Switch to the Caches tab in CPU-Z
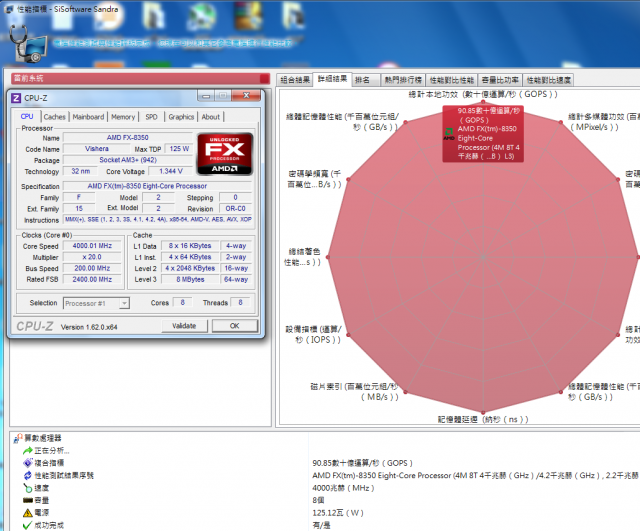Screen dimensions: 640x531 54,117
